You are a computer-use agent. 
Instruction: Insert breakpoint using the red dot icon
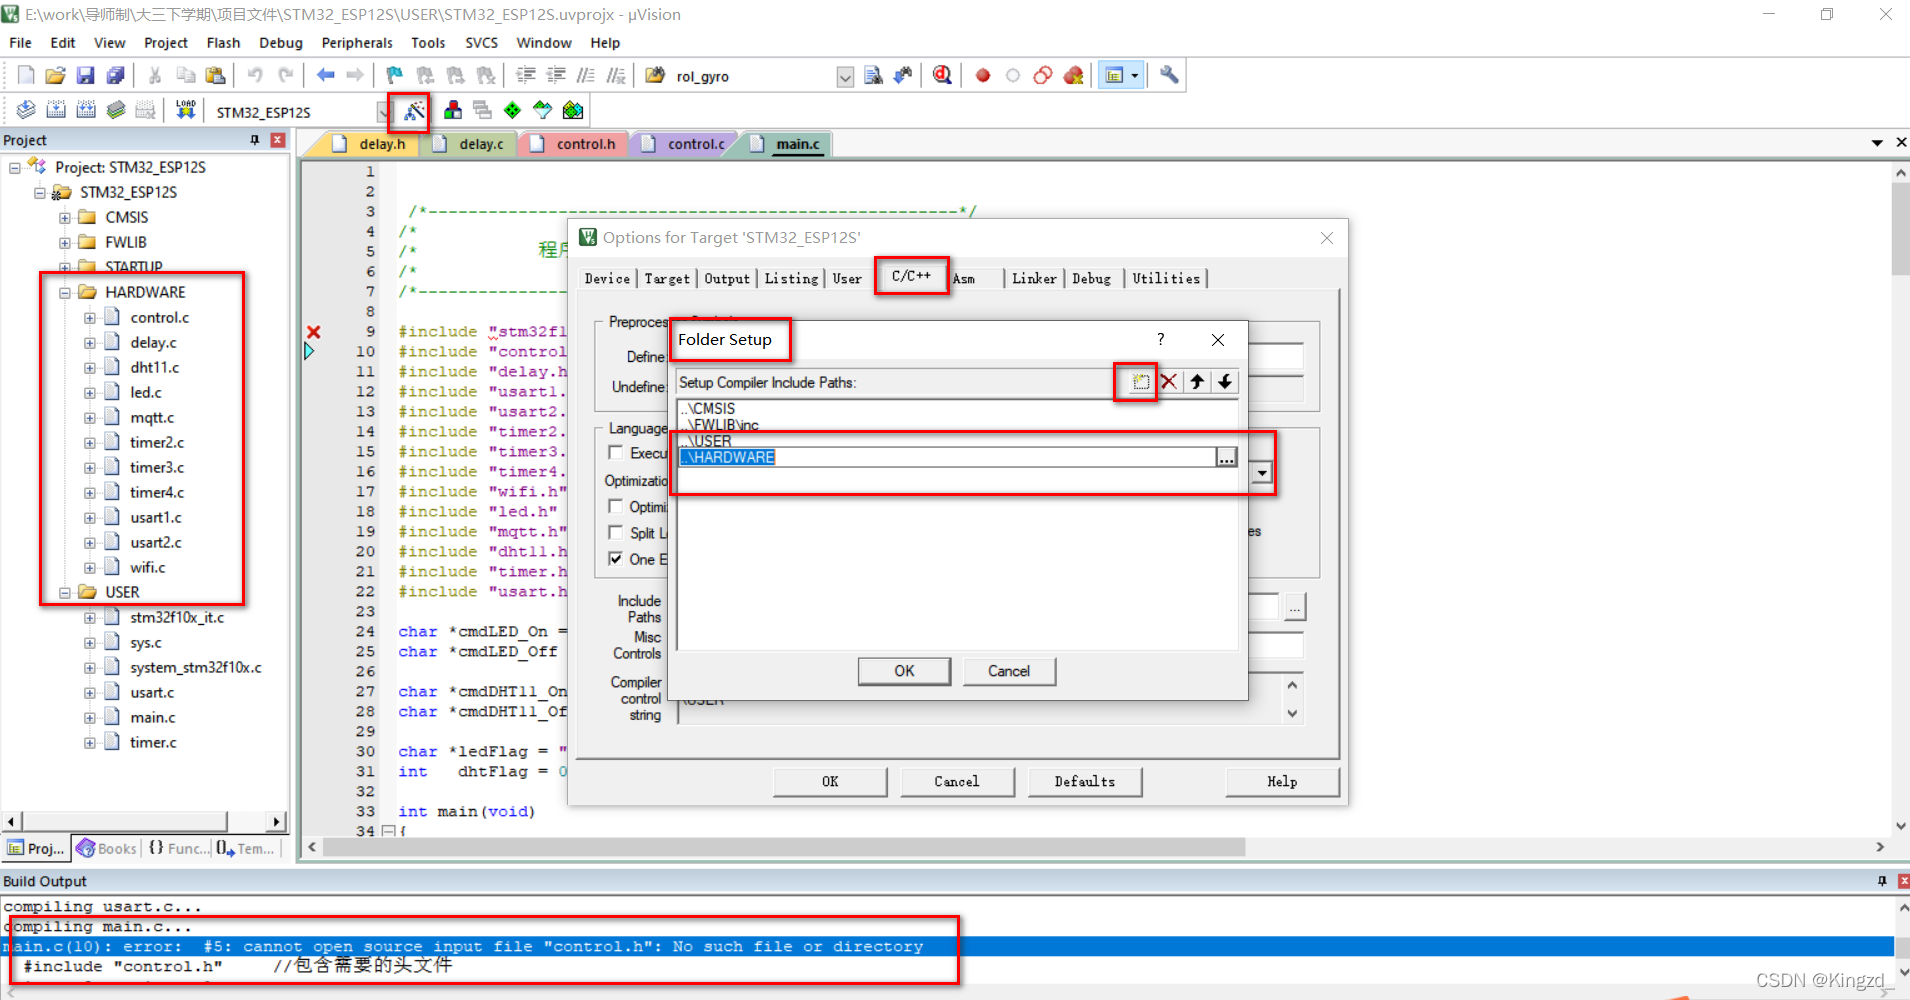pyautogui.click(x=983, y=75)
